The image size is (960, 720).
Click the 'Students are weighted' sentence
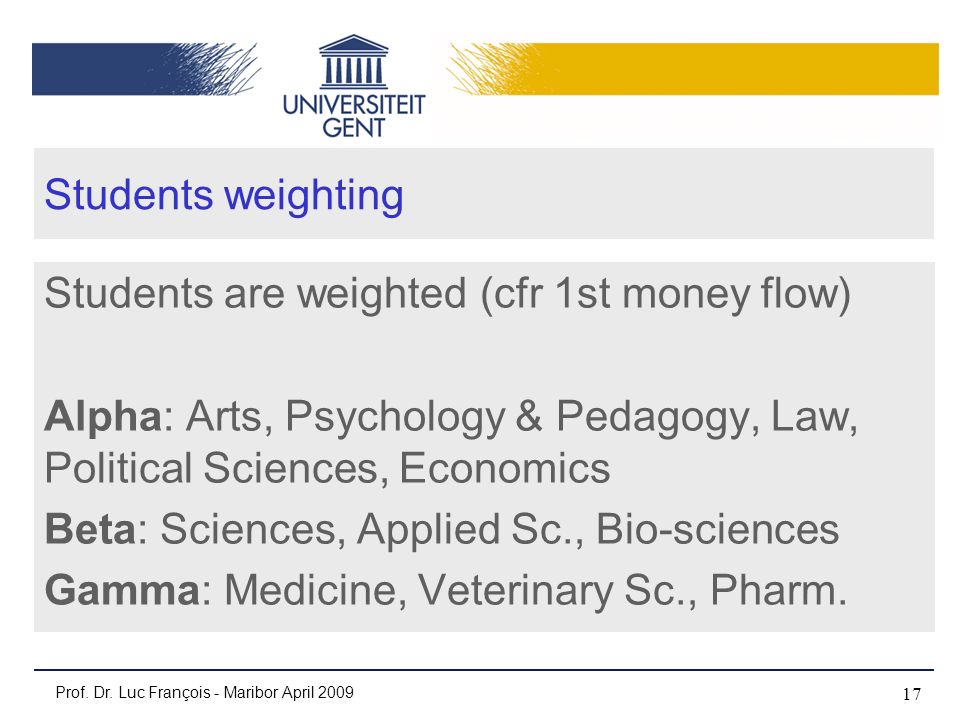[x=448, y=293]
